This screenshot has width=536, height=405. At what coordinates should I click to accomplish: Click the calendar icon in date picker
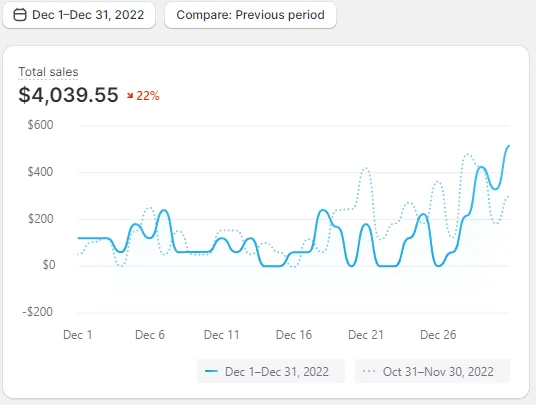(20, 15)
